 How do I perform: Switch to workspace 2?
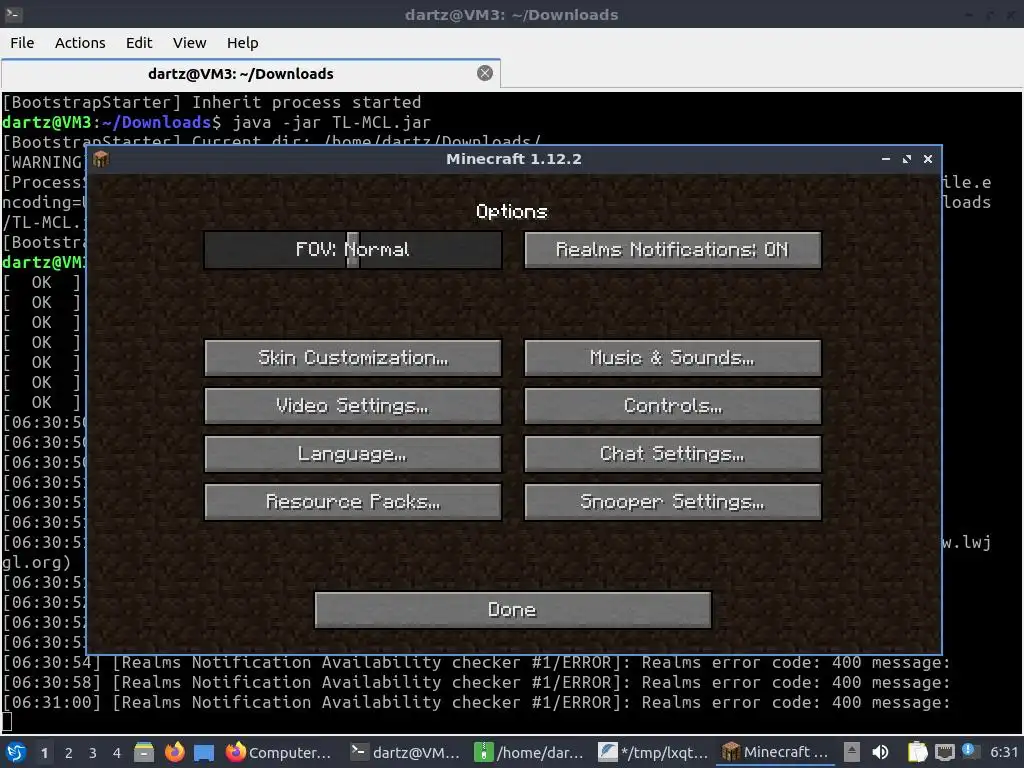69,753
